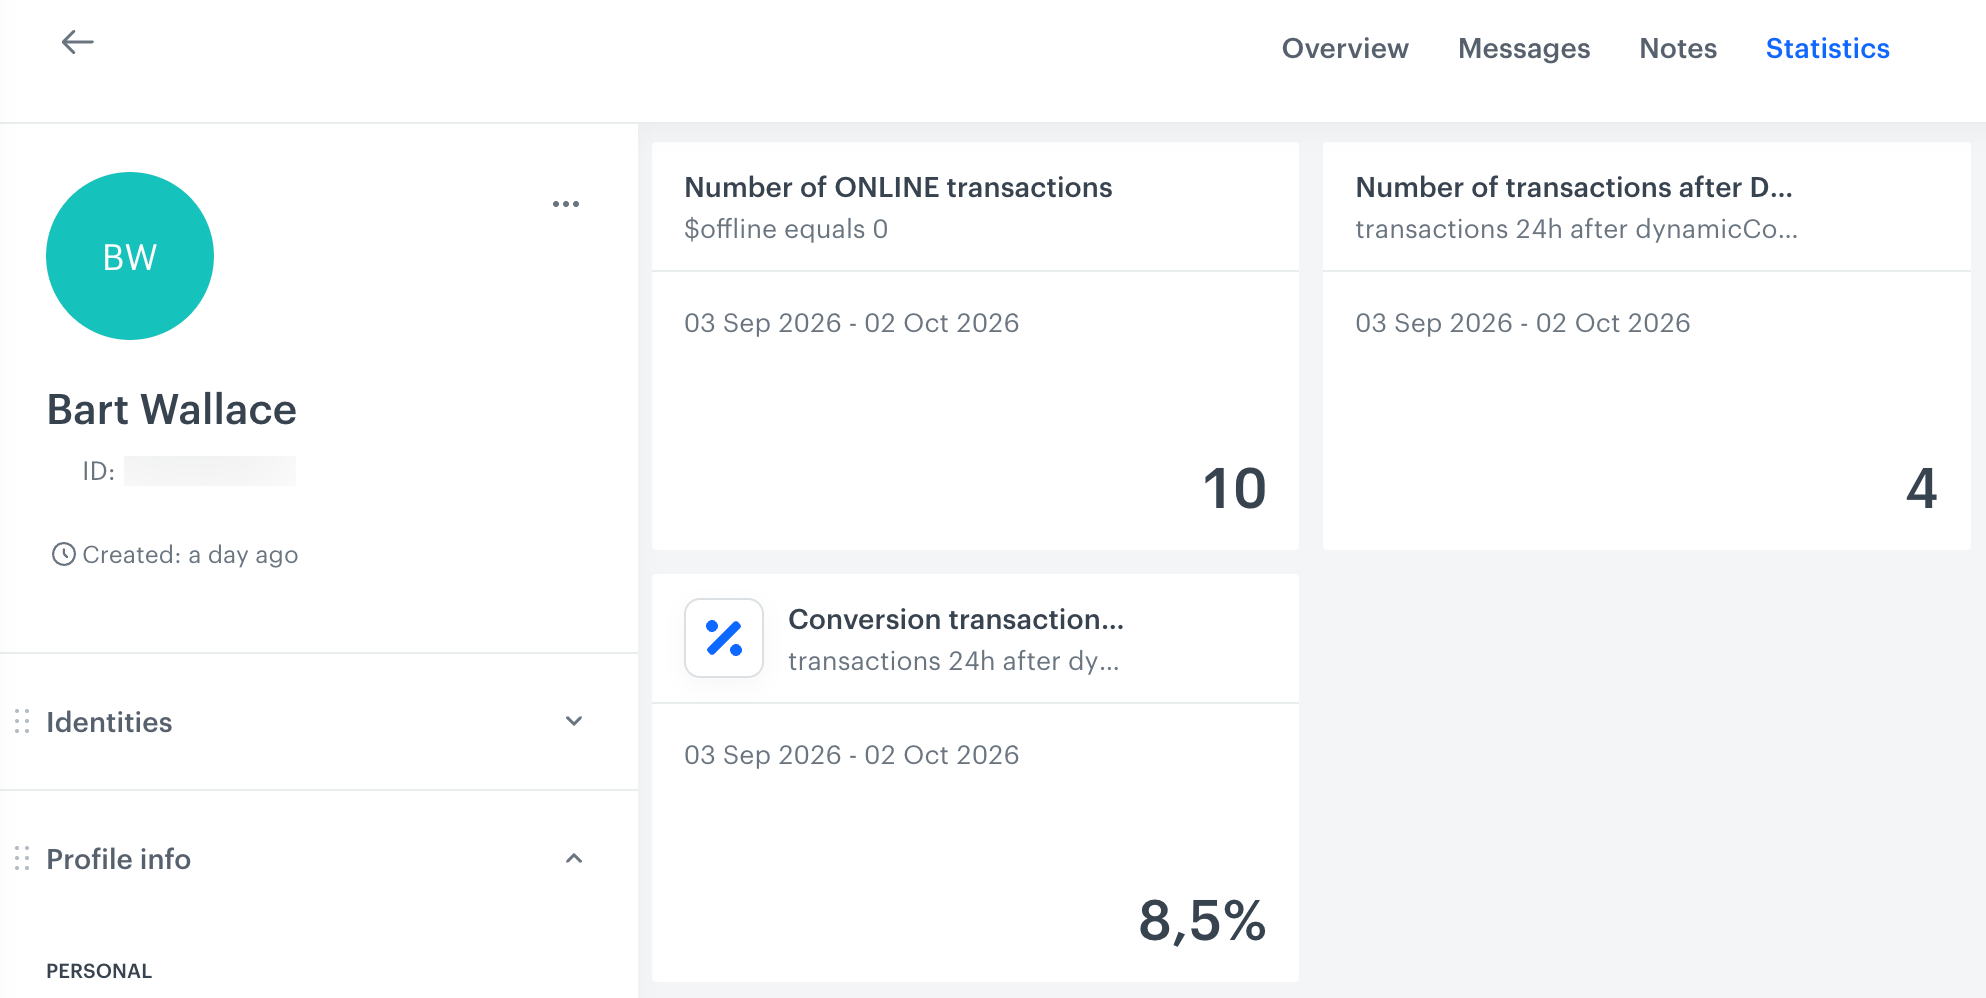Click 'transactions 24h after dy...' subtitle

[x=954, y=661]
